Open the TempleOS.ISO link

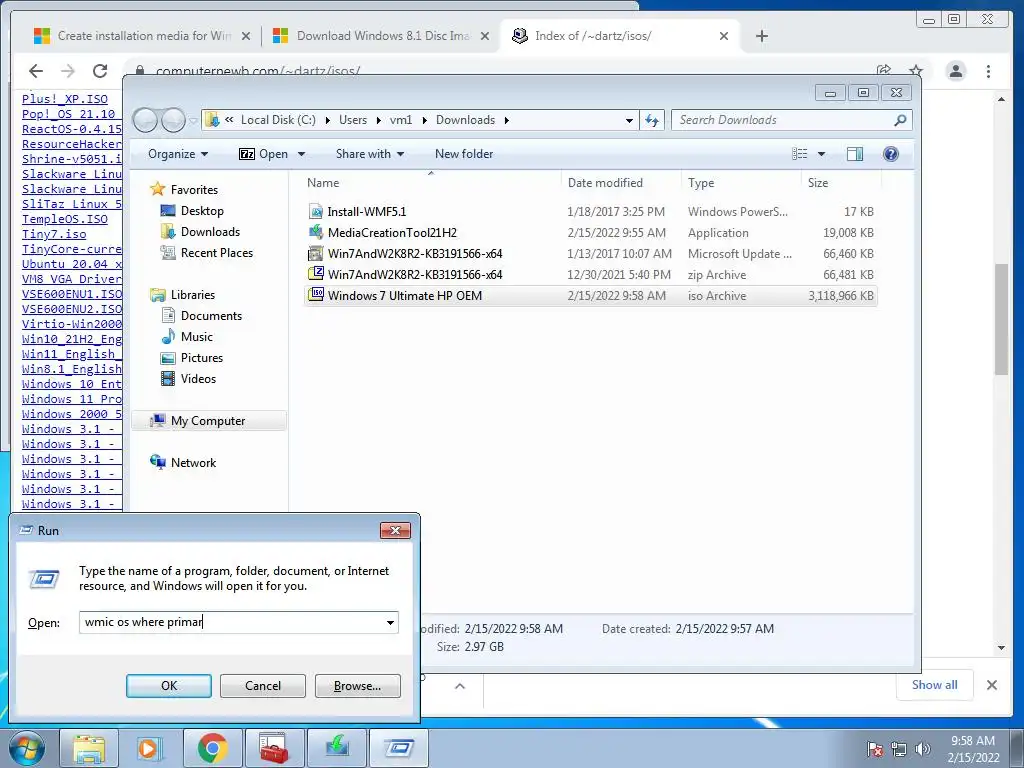pos(65,219)
